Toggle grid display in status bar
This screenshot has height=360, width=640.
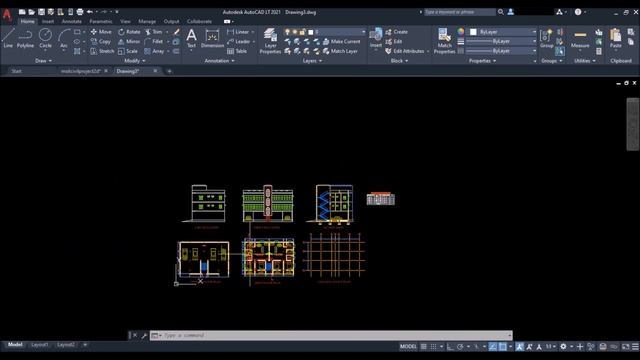click(424, 347)
